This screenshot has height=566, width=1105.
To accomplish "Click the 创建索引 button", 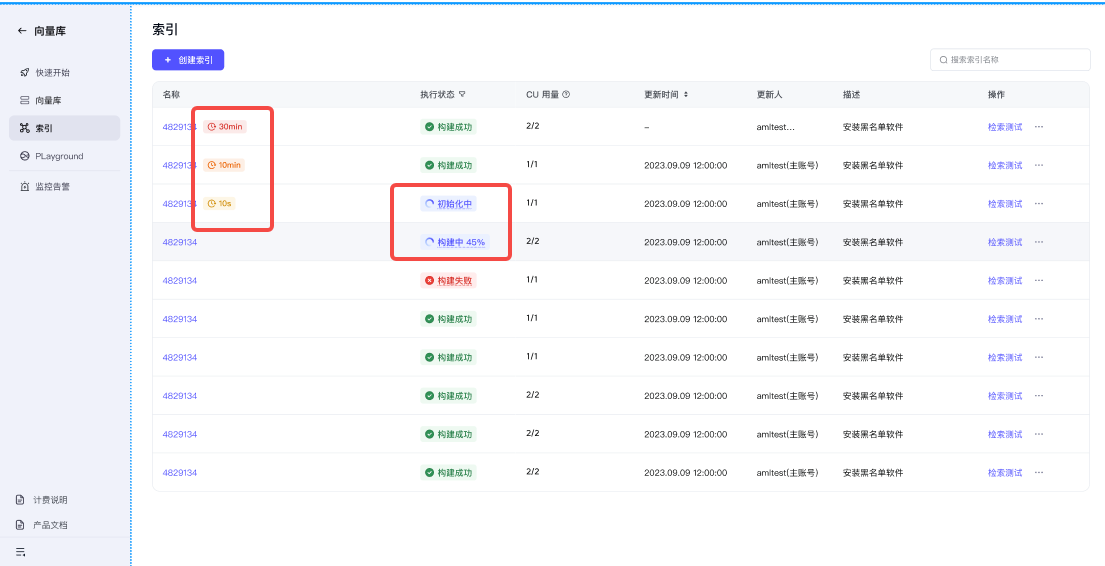I will [188, 60].
